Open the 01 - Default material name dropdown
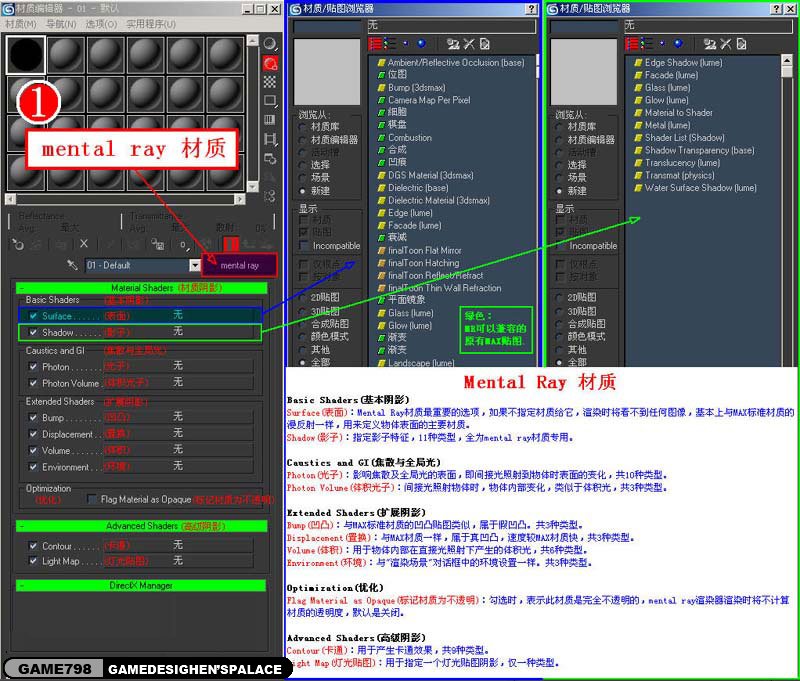Image resolution: width=800 pixels, height=681 pixels. coord(195,266)
